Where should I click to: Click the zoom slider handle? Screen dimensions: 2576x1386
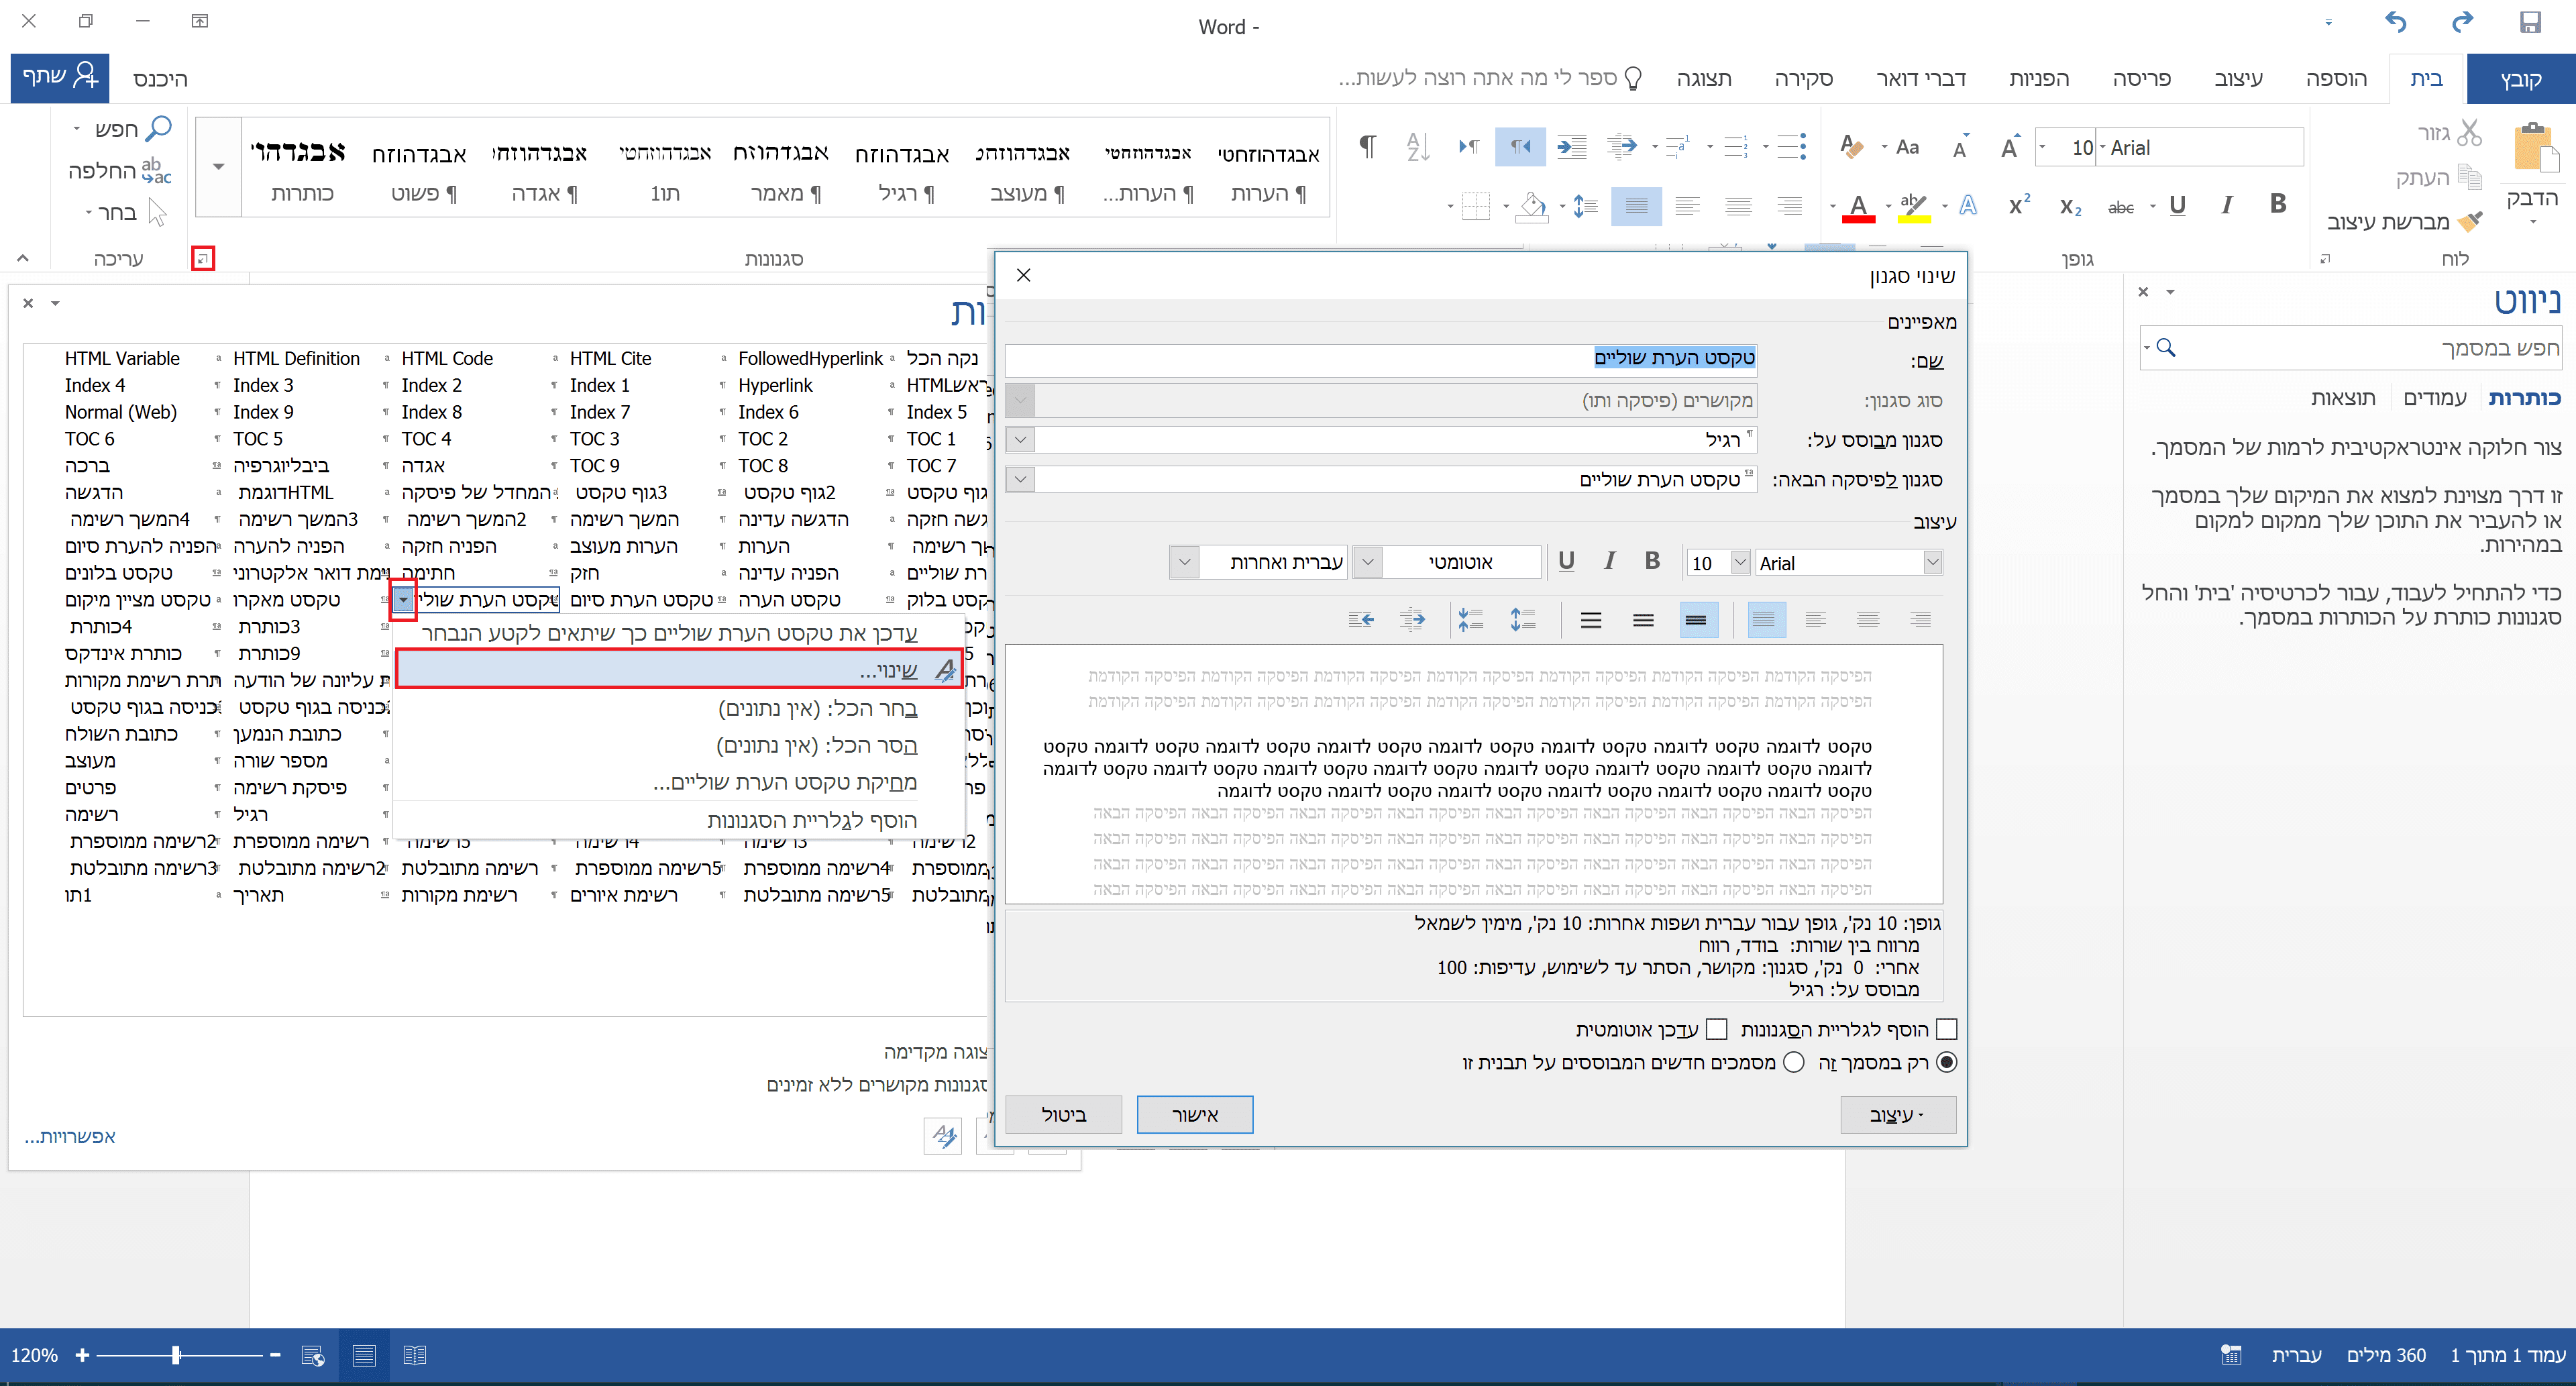tap(176, 1355)
